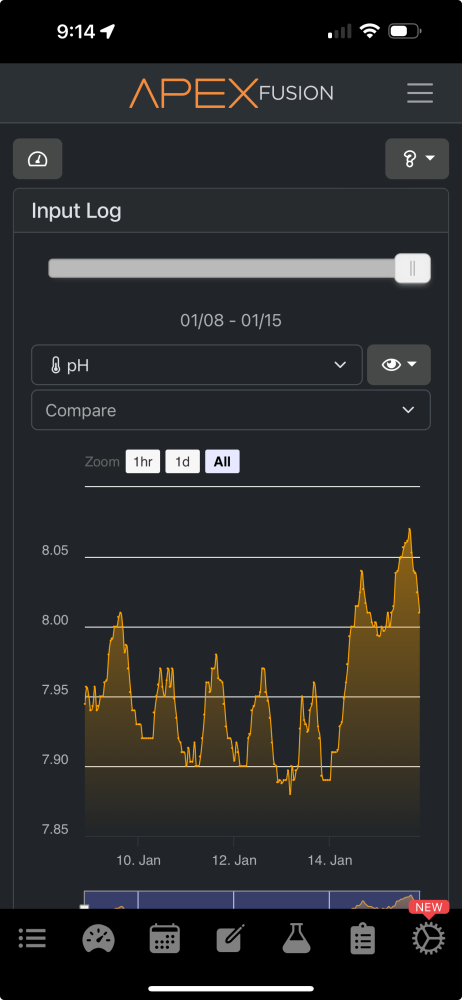Image resolution: width=462 pixels, height=1000 pixels.
Task: Open the dashboard gauge button
Action: [x=38, y=159]
